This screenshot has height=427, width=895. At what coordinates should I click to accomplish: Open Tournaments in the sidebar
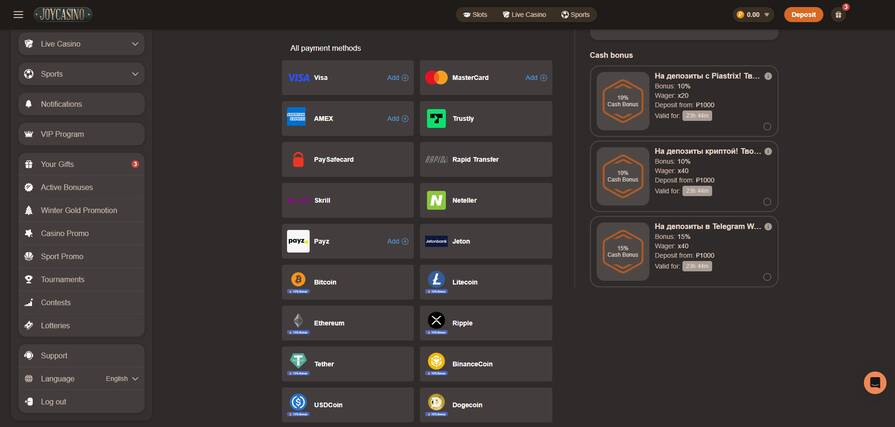pyautogui.click(x=62, y=279)
